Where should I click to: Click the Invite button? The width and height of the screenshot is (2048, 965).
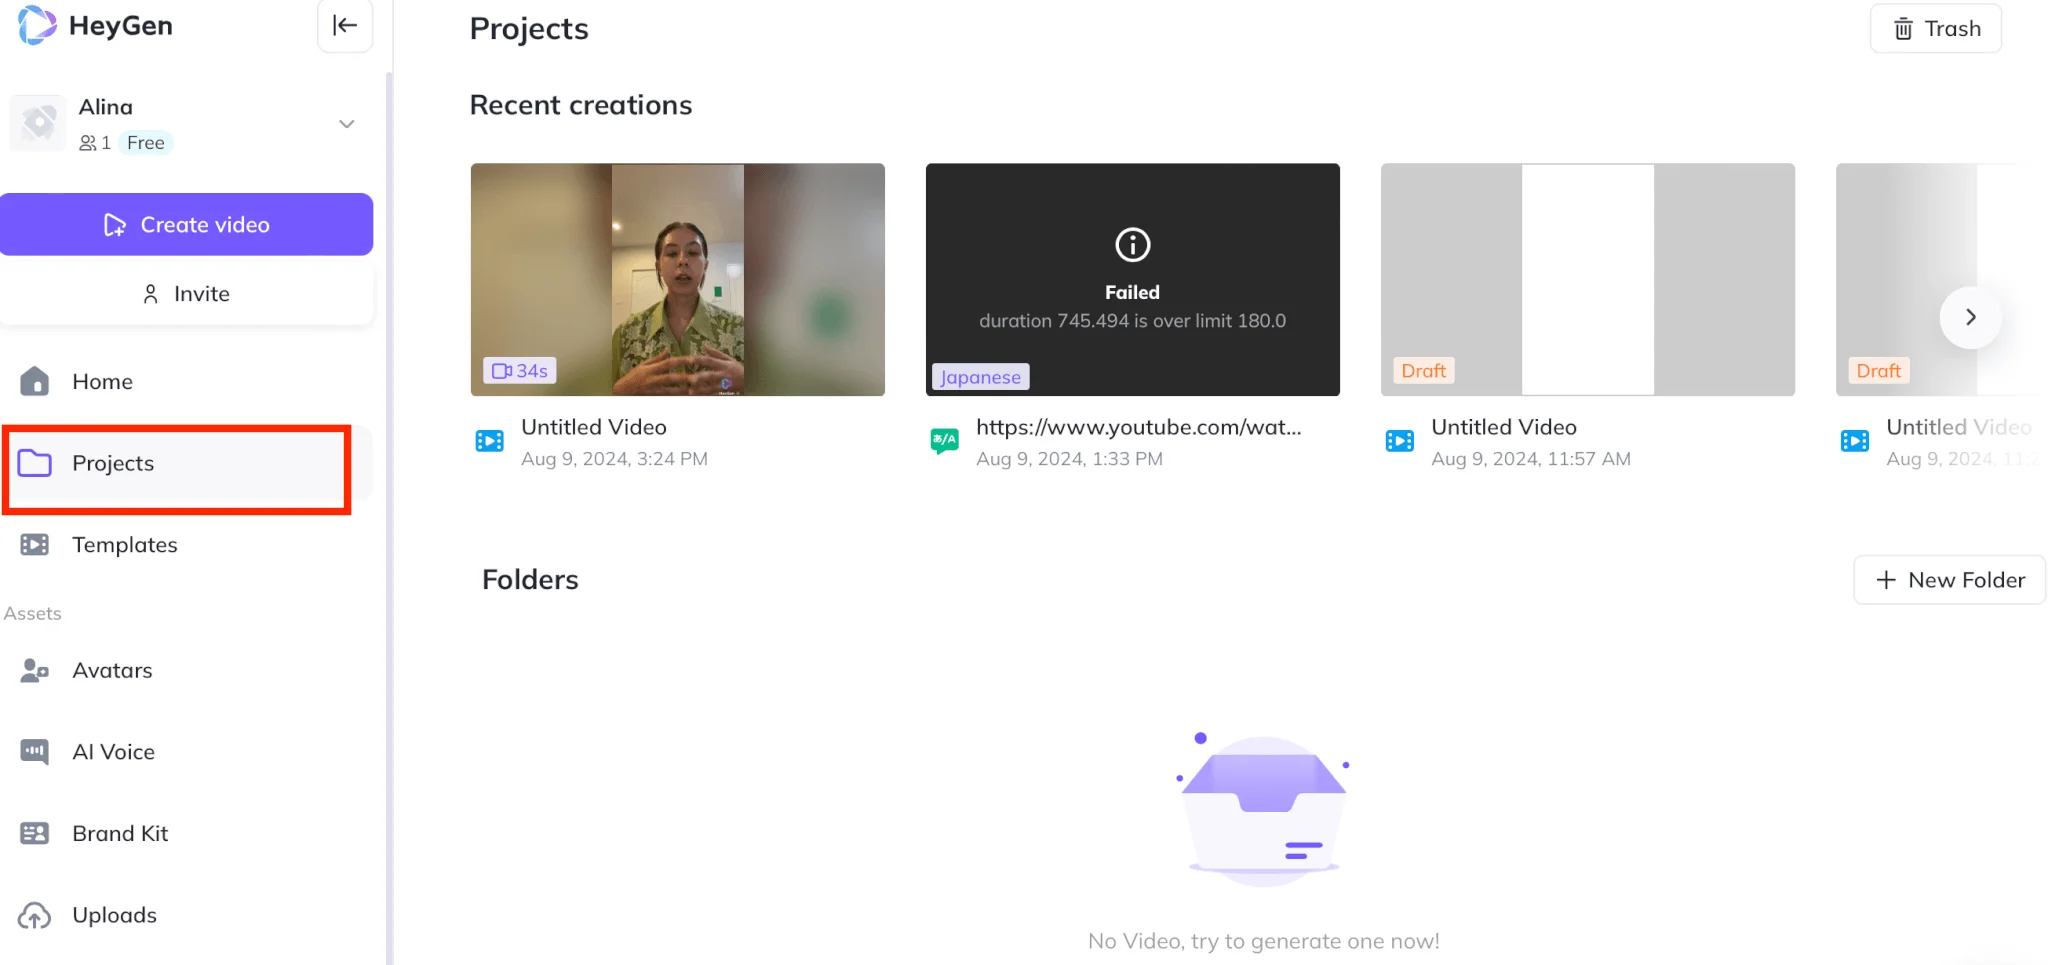click(x=187, y=294)
